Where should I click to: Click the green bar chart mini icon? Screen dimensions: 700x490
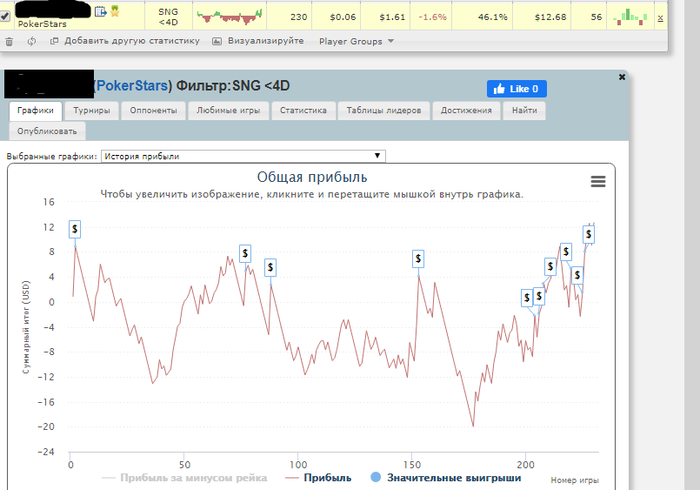coord(630,17)
